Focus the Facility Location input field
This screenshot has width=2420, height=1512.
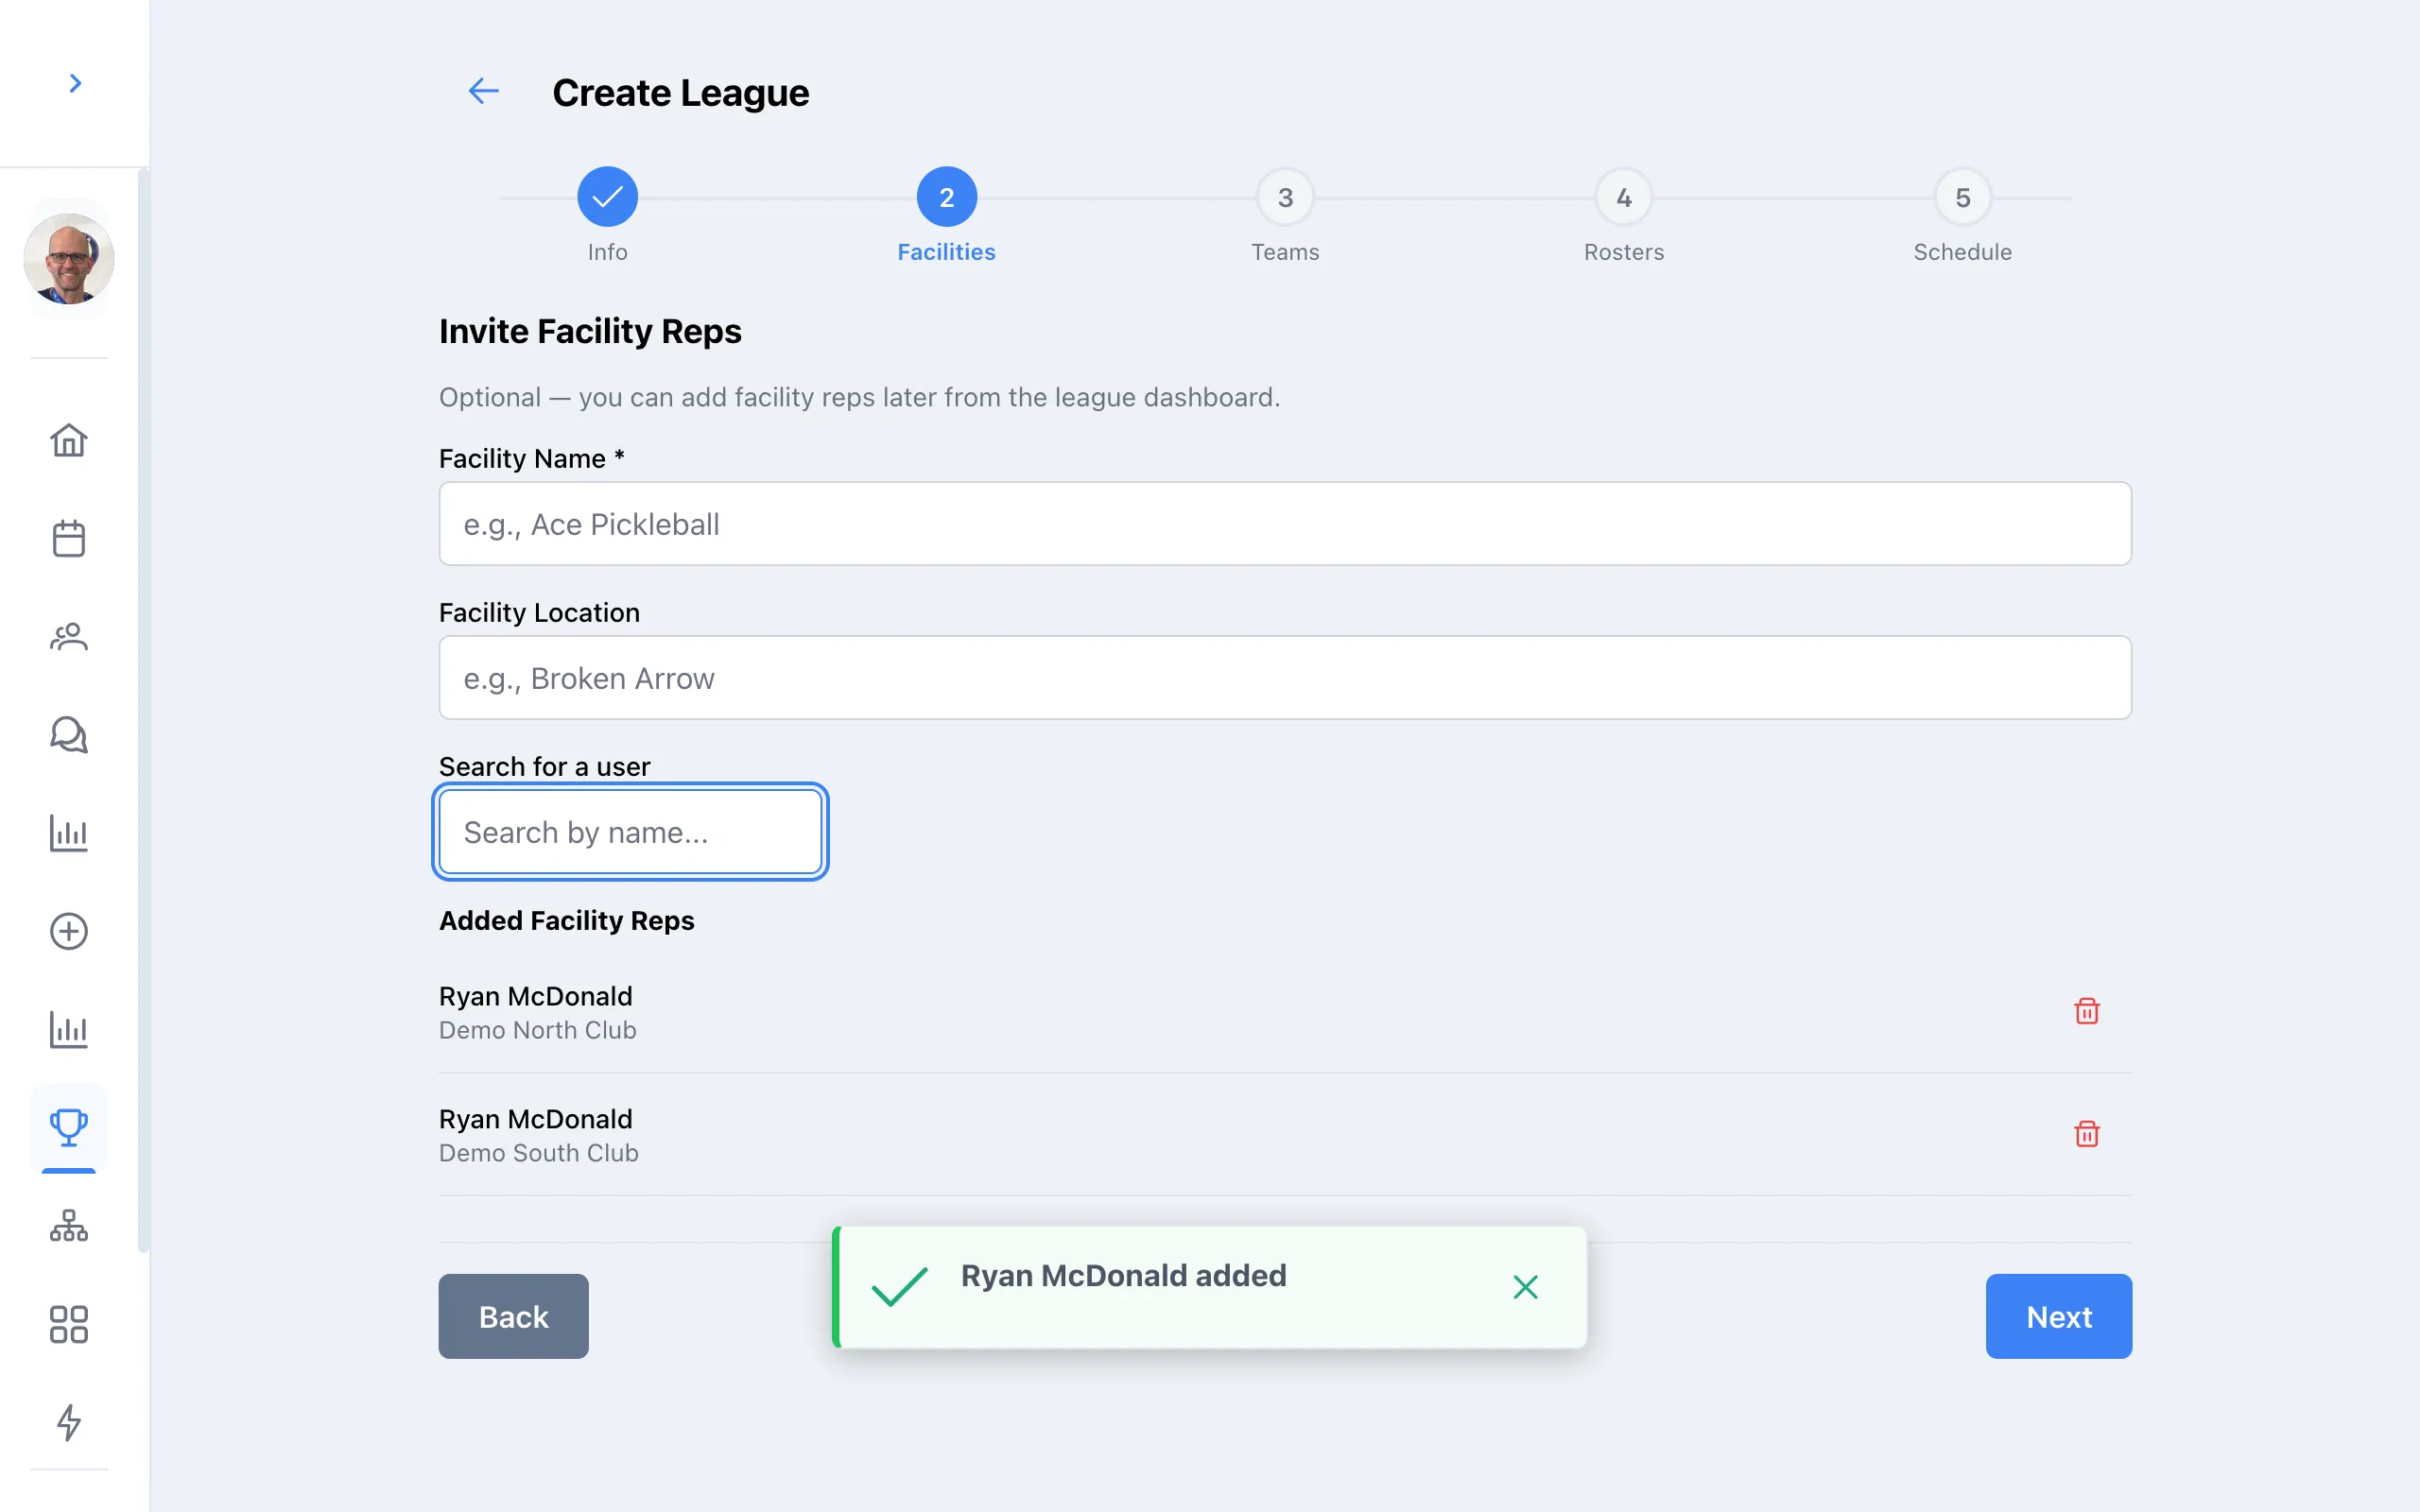click(1285, 678)
